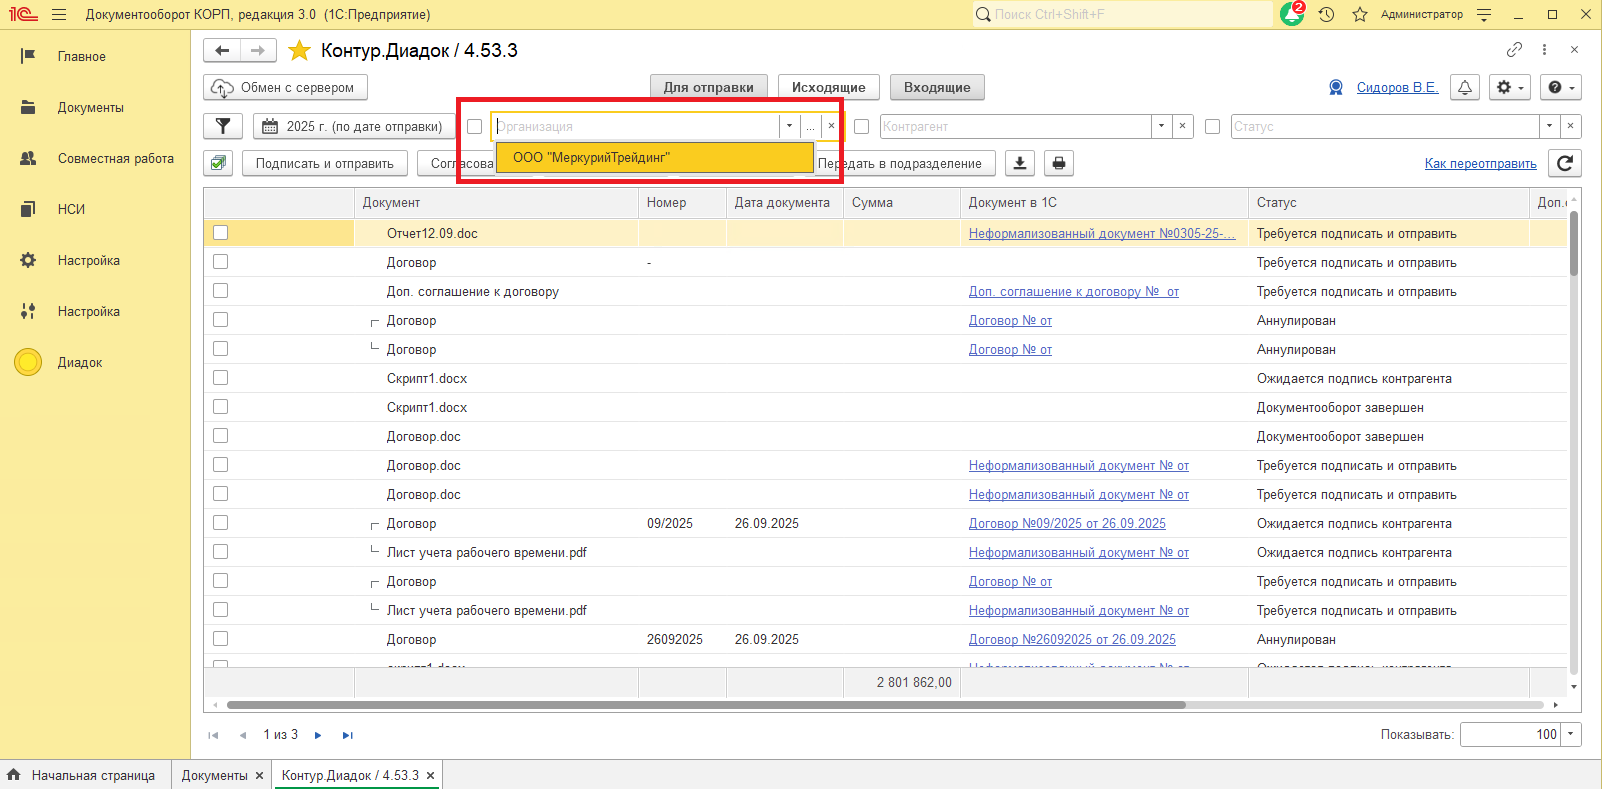Viewport: 1602px width, 789px height.
Task: Click the Подписать и отправить button
Action: (324, 163)
